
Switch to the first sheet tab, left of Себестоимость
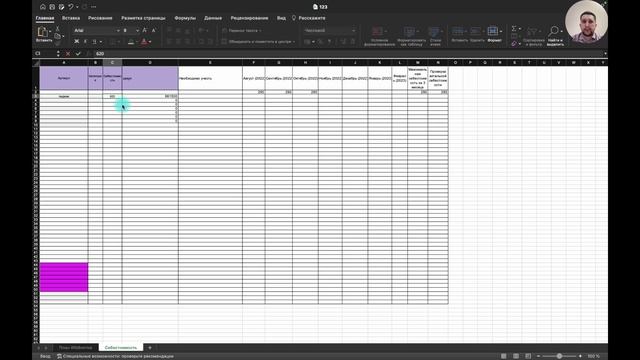pyautogui.click(x=75, y=348)
